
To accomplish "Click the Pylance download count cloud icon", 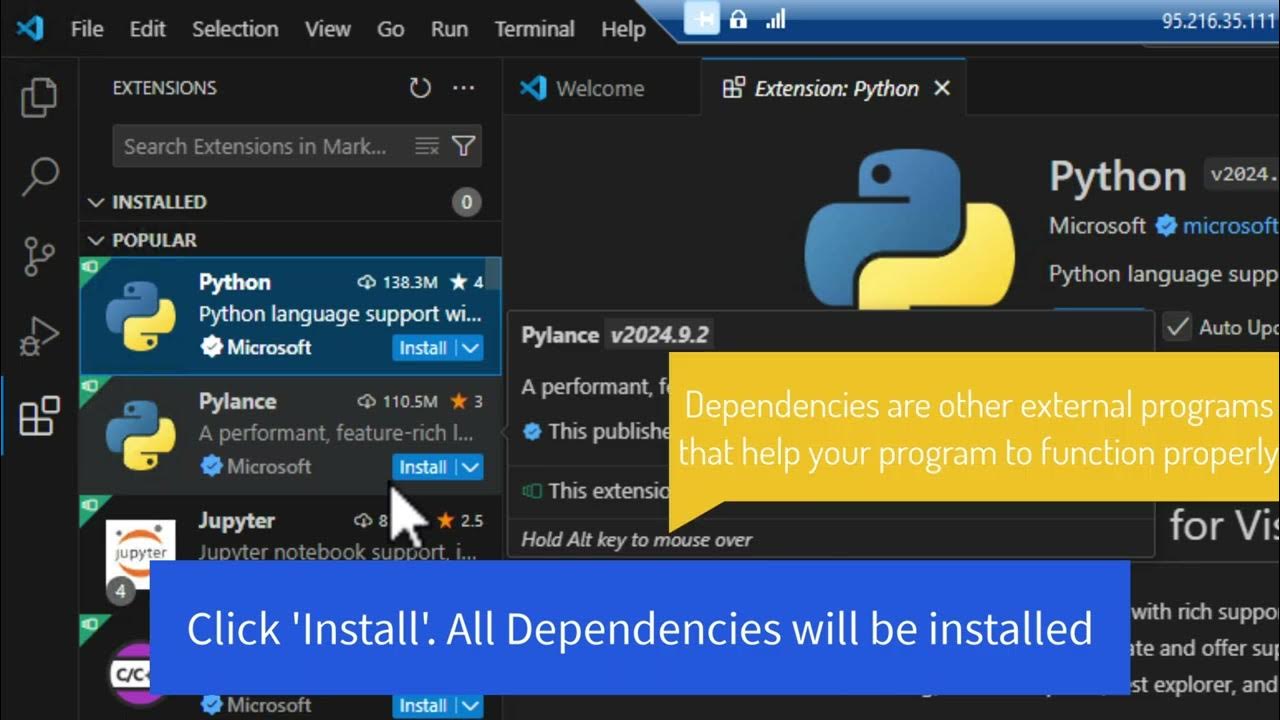I will pos(366,401).
